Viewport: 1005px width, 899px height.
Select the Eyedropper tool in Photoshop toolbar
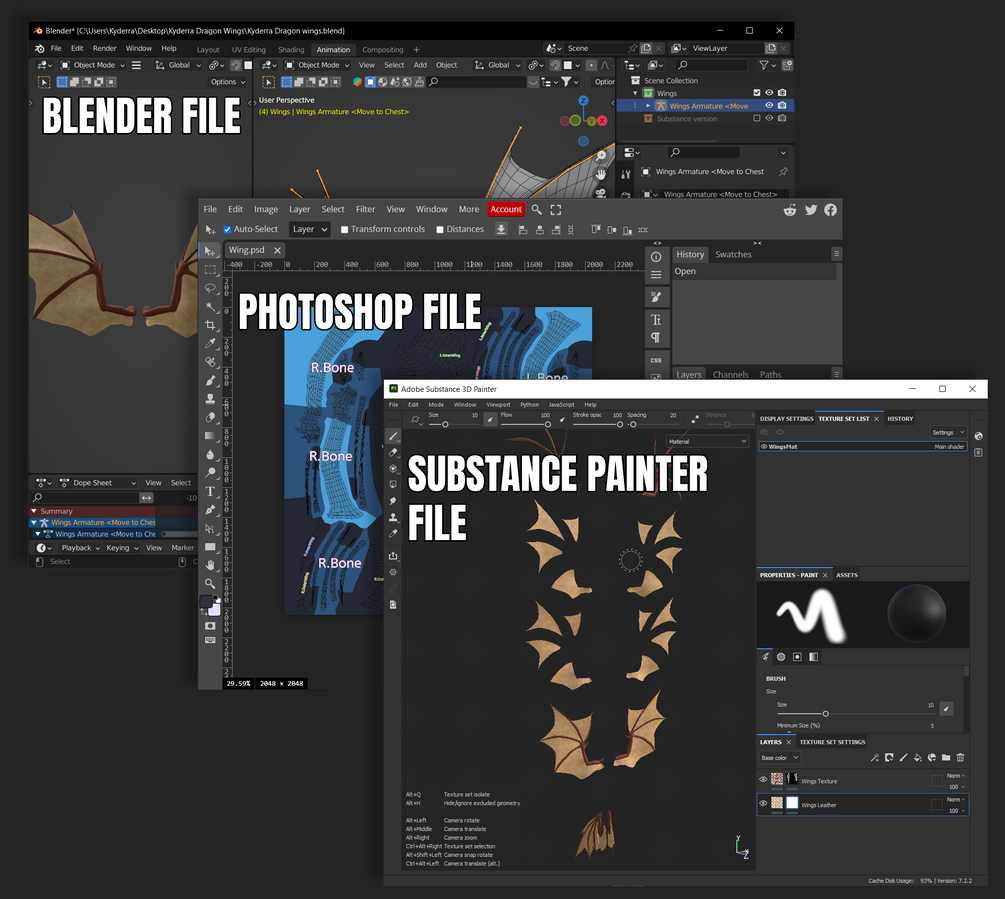(210, 343)
